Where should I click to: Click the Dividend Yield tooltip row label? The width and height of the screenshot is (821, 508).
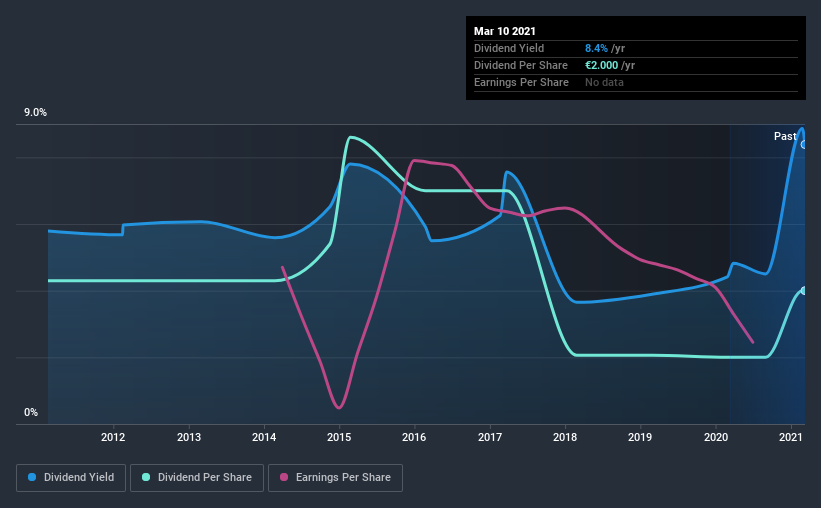tap(509, 48)
